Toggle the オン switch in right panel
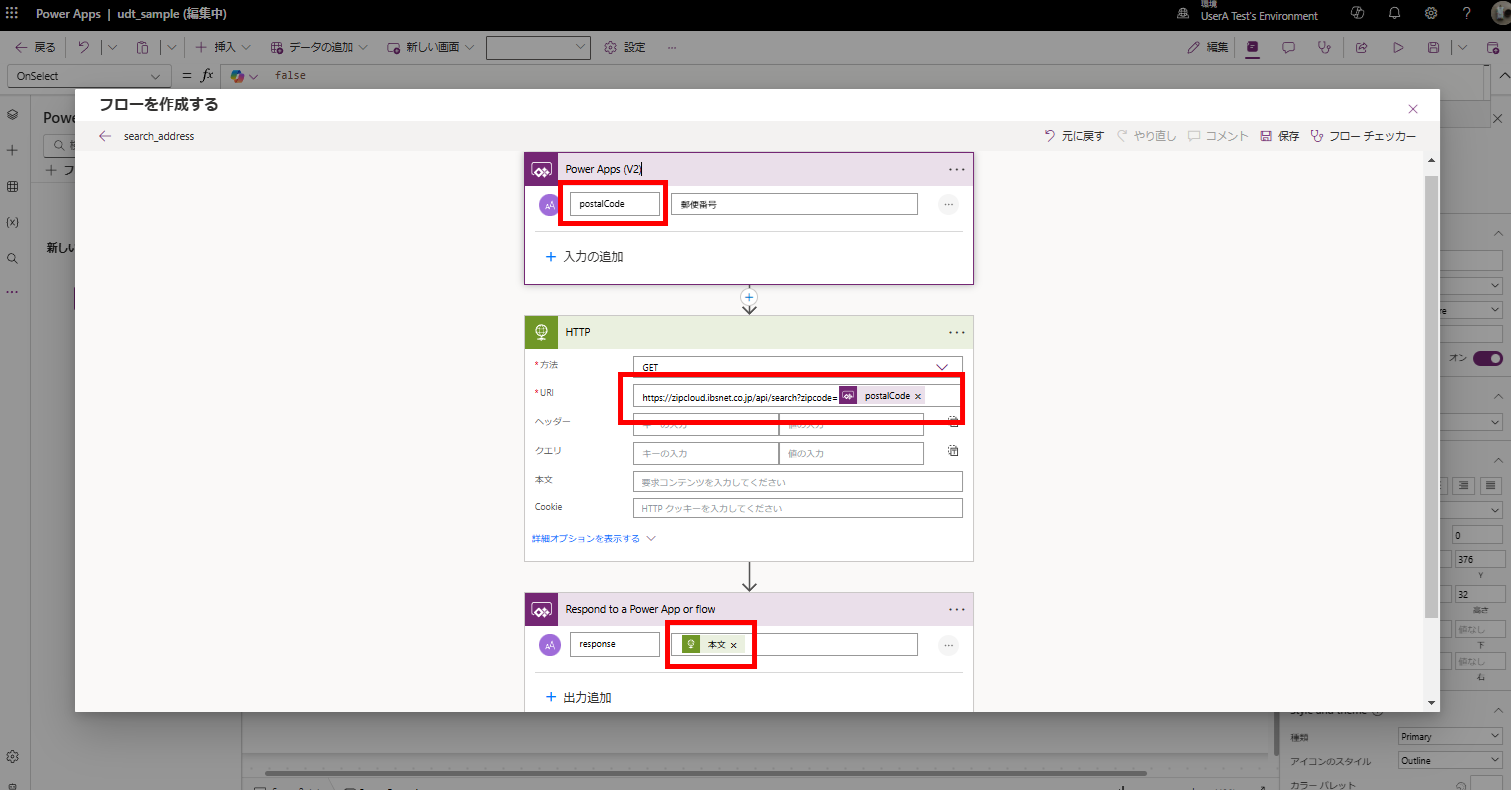The height and width of the screenshot is (790, 1511). [x=1487, y=358]
